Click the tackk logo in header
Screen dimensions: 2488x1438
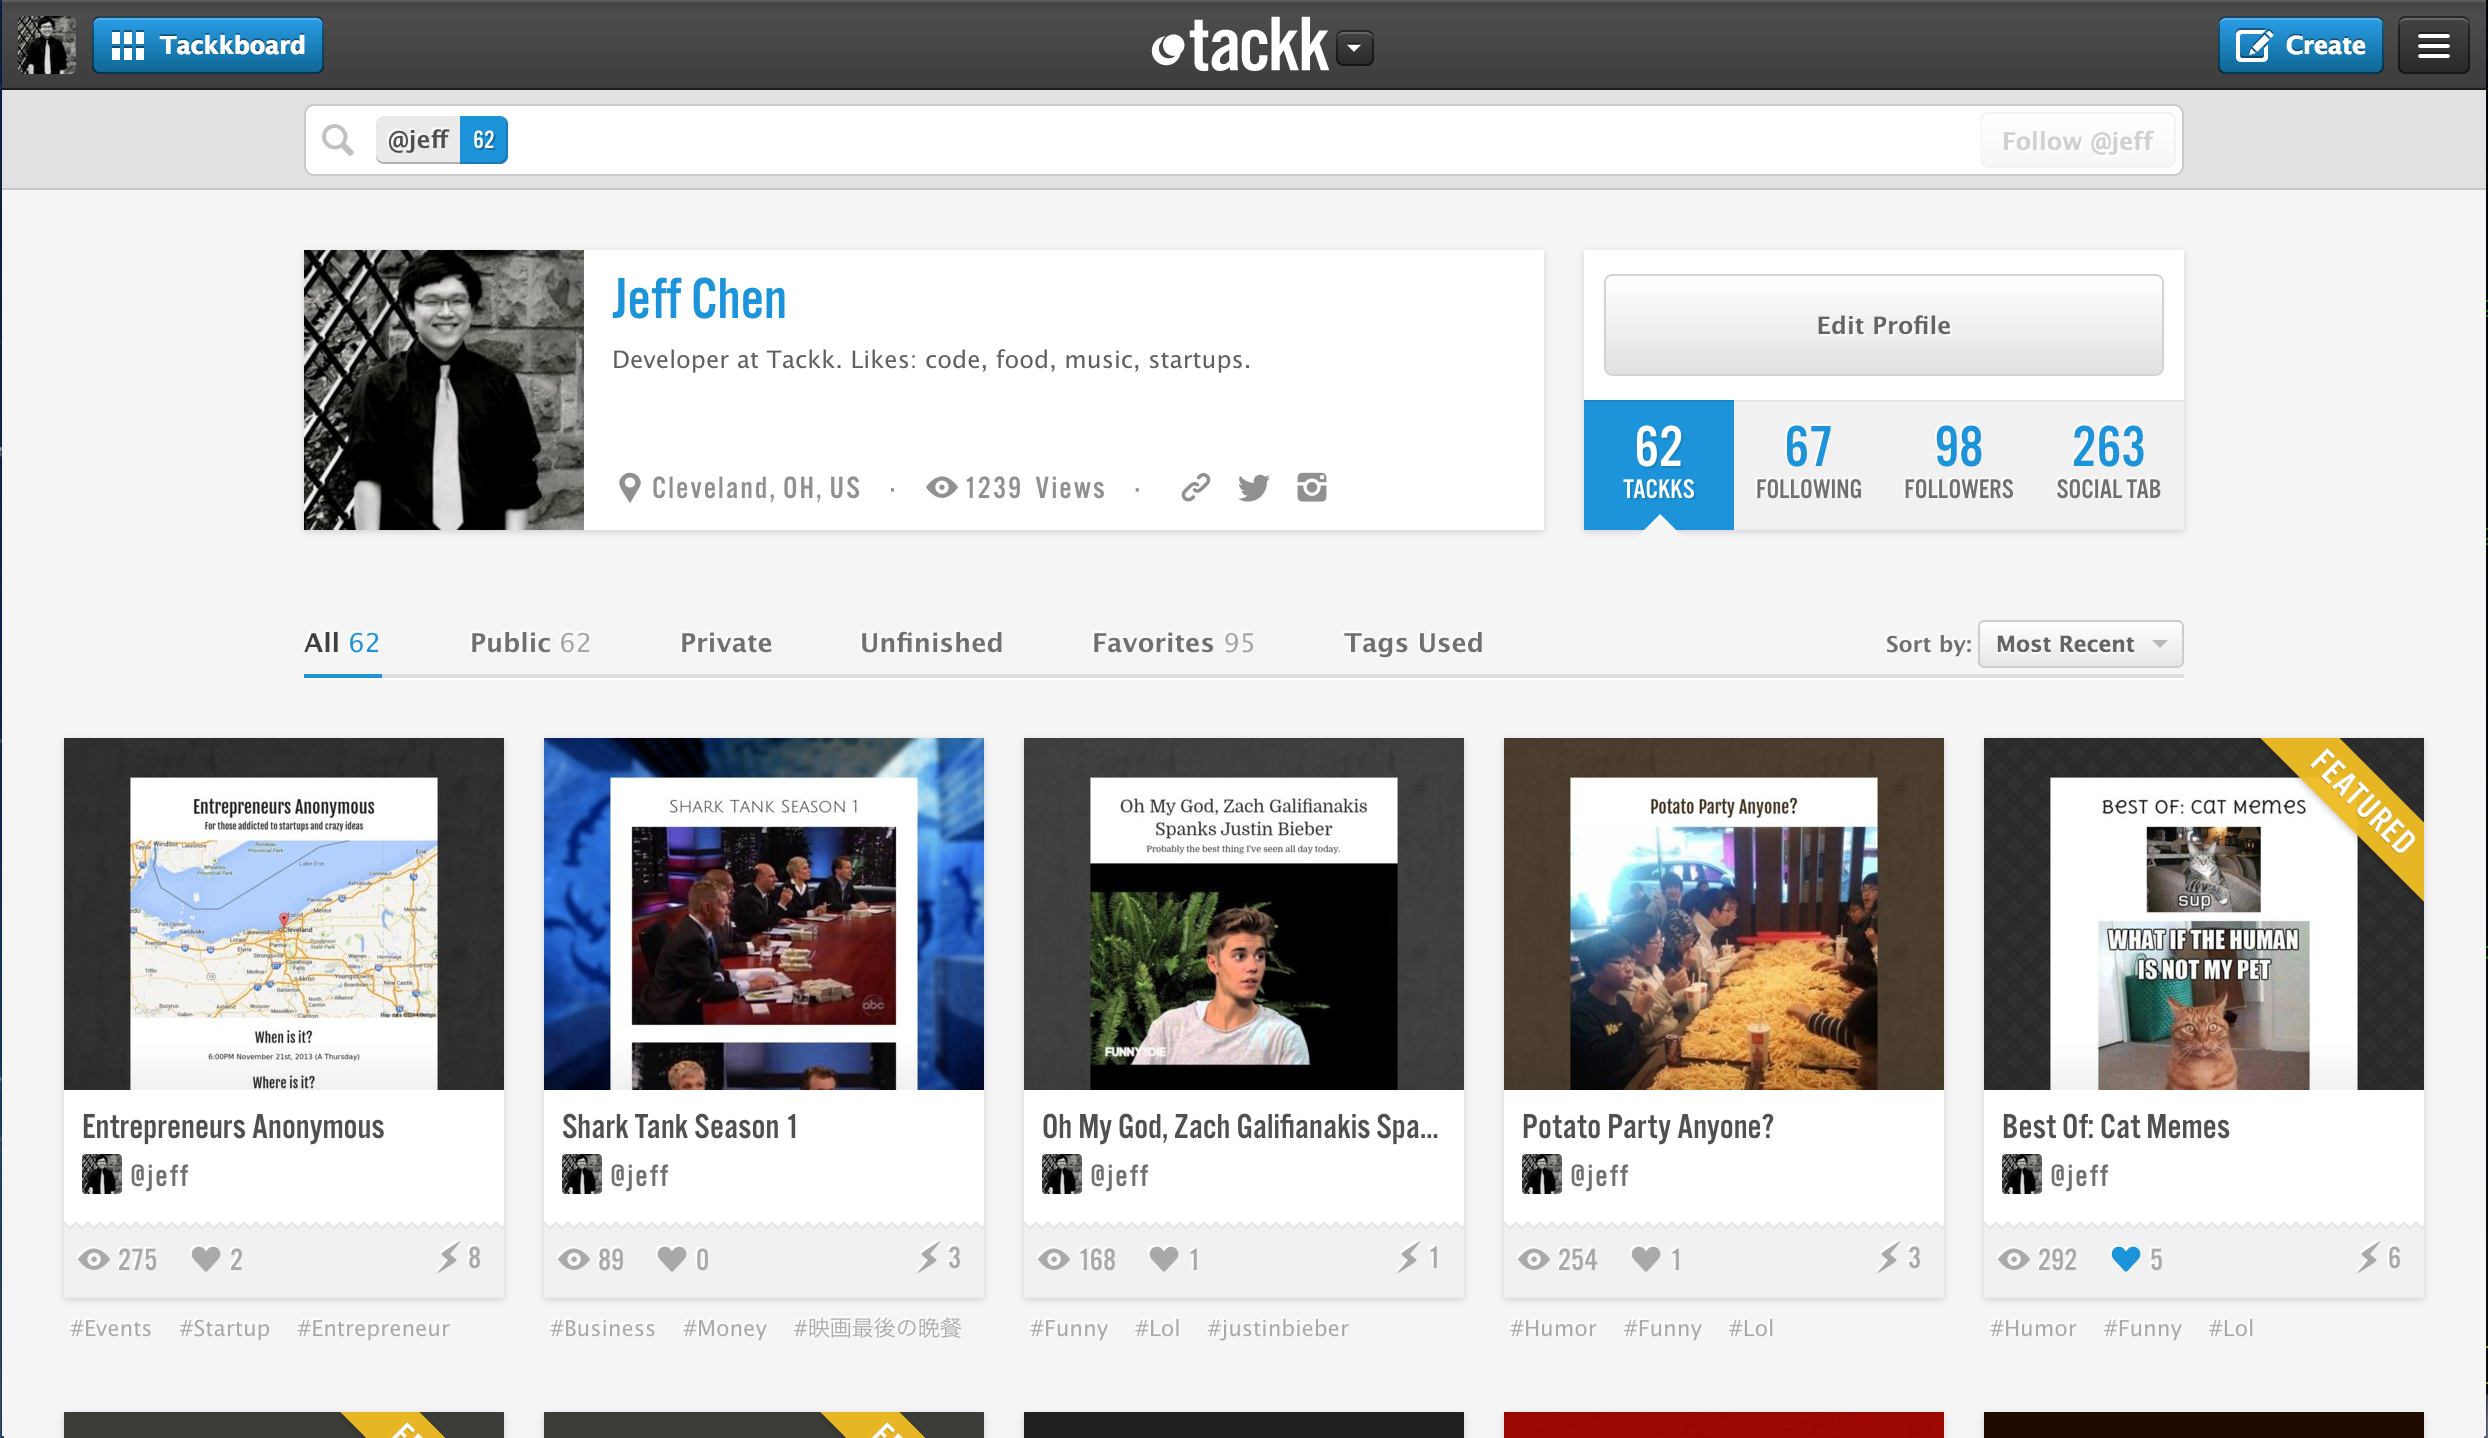click(1240, 46)
